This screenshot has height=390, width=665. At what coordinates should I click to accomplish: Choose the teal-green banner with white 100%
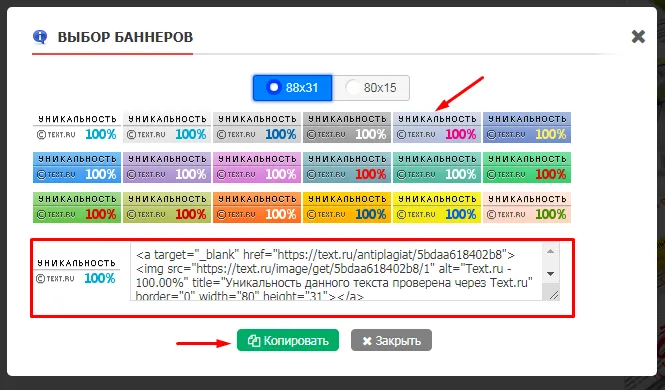click(436, 167)
